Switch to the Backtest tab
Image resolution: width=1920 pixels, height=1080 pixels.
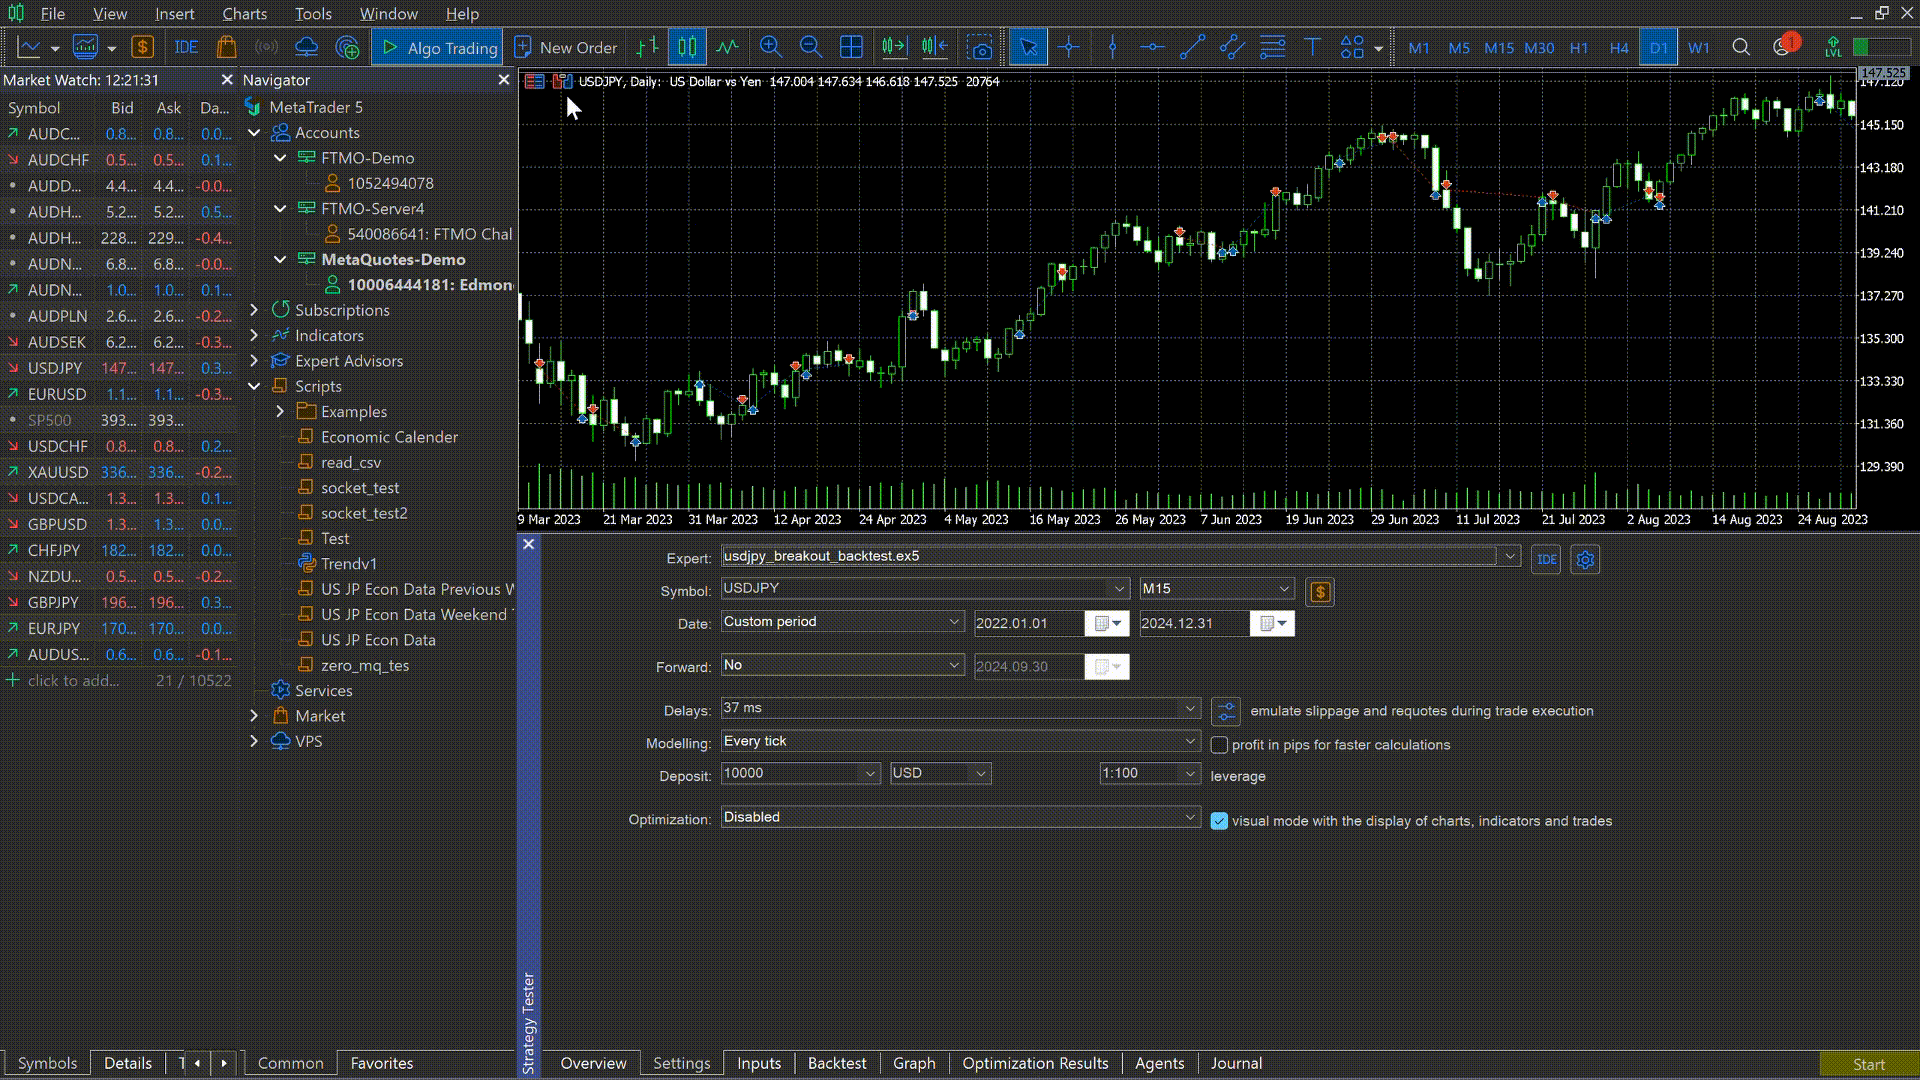[837, 1063]
